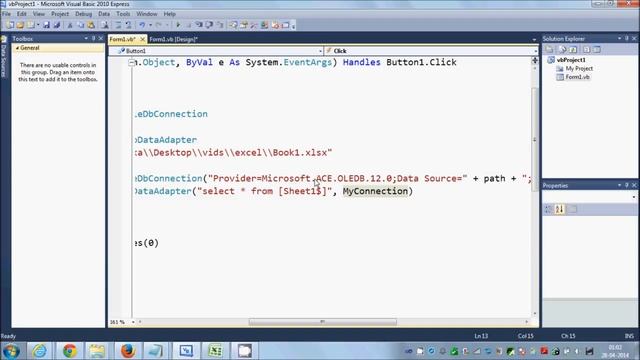640x360 pixels.
Task: Open Google Chrome from the taskbar
Action: (70, 351)
